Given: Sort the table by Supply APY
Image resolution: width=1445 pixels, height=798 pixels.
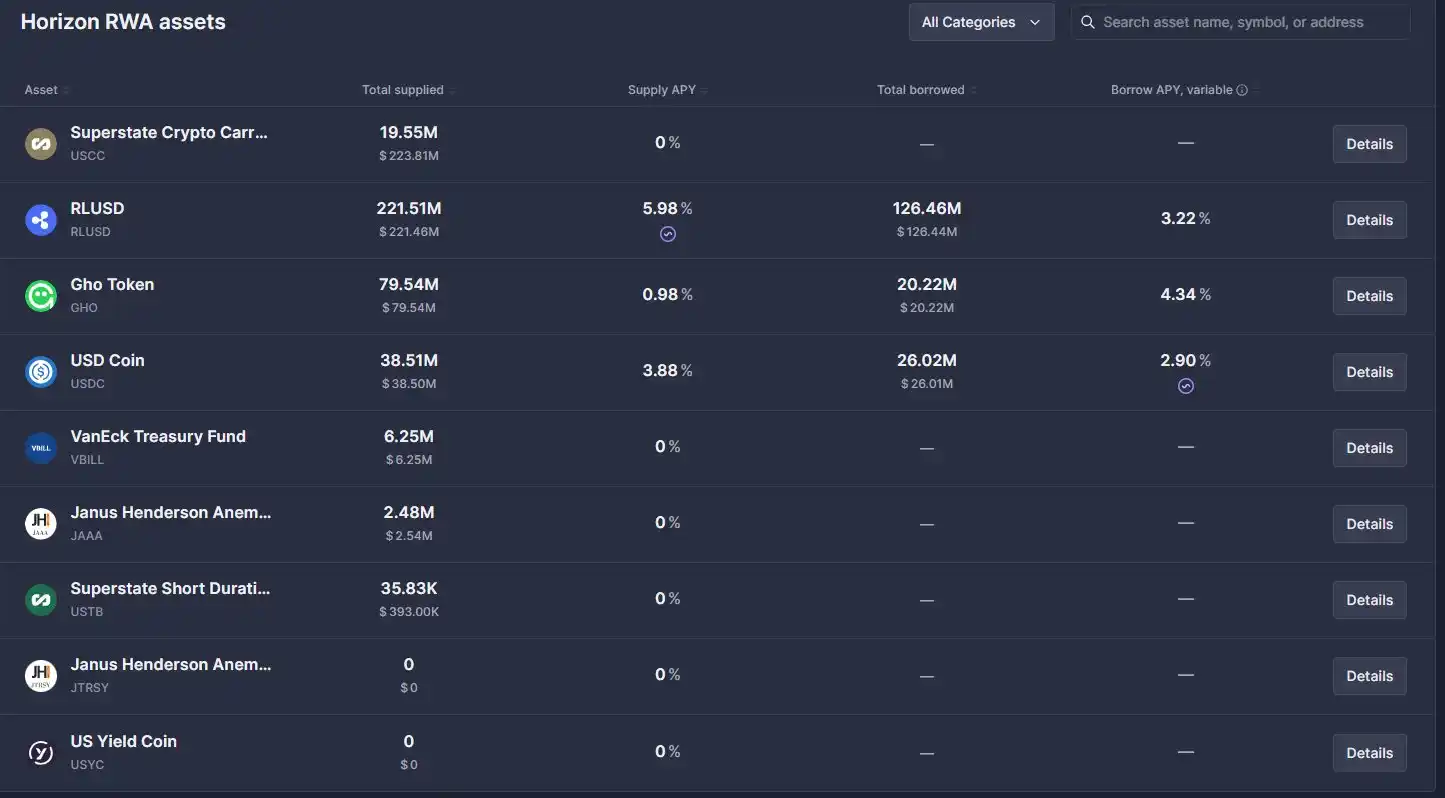Looking at the screenshot, I should click(662, 87).
